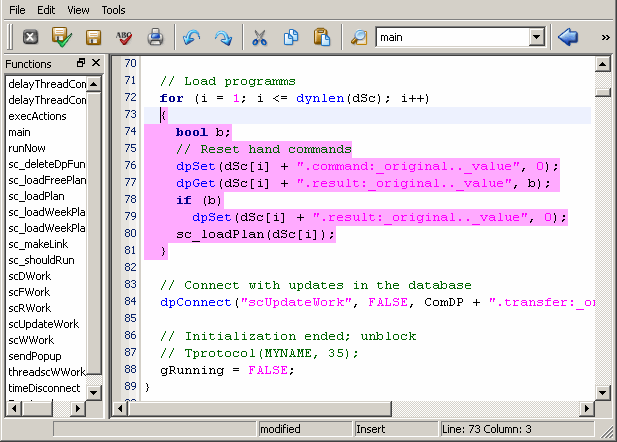
Task: Close the Functions panel
Action: pos(96,63)
